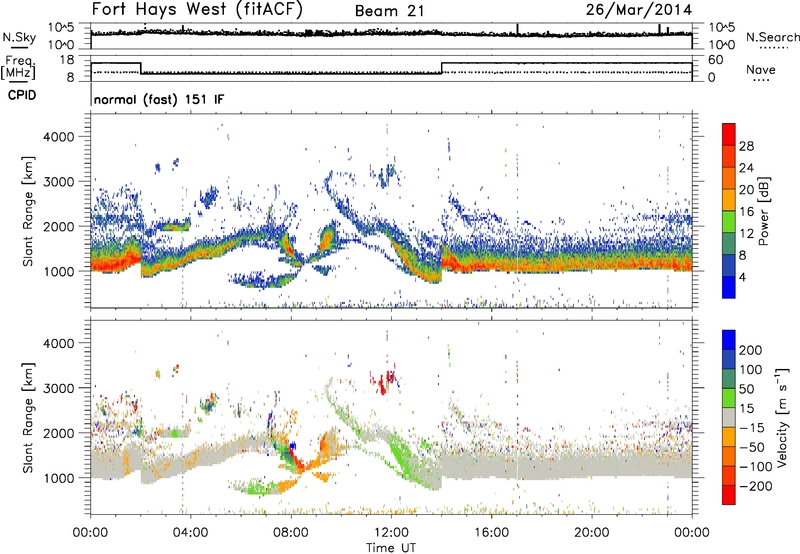
Task: Select the '16:00' time tick label
Action: click(x=491, y=533)
